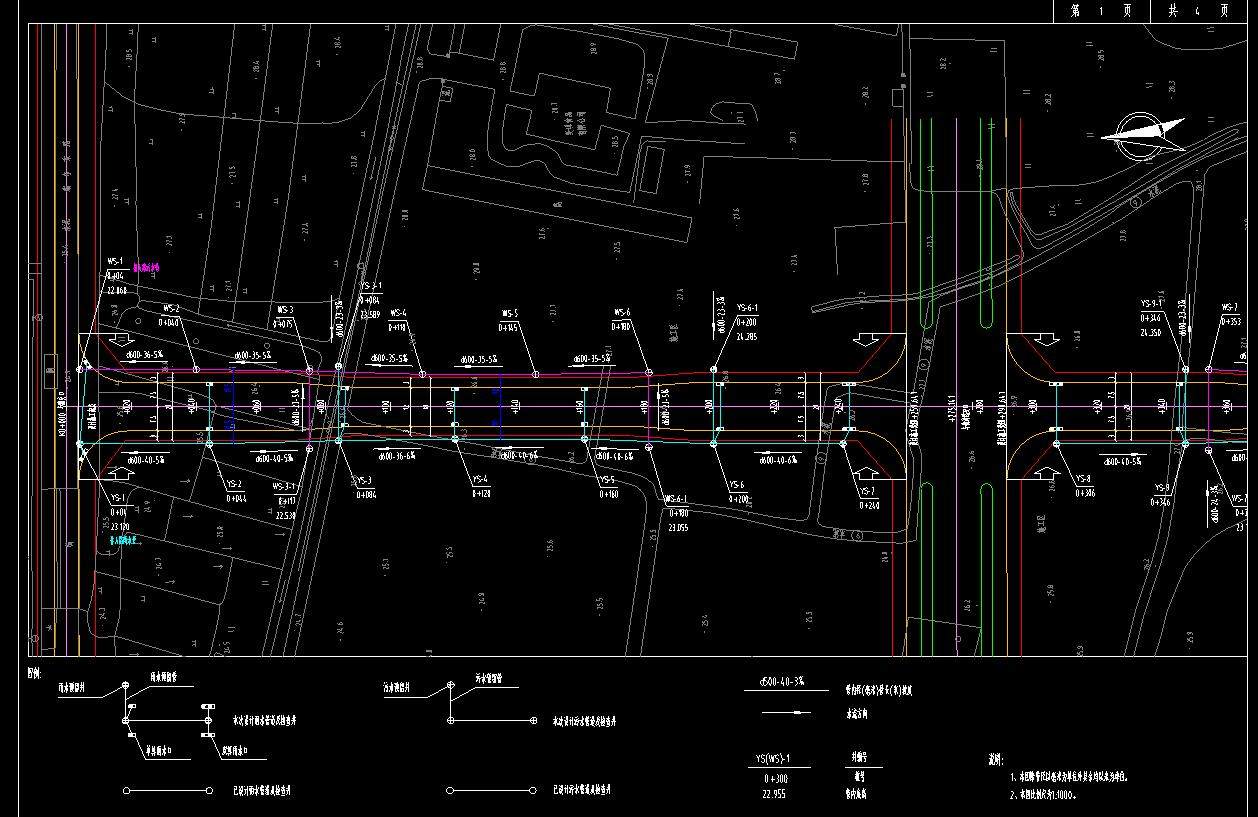1258x817 pixels.
Task: Select the WS-1 manhole label
Action: 115,261
